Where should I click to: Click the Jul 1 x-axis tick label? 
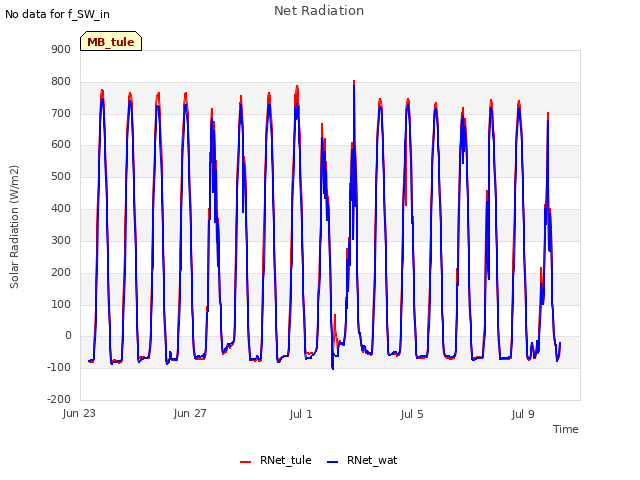click(301, 414)
